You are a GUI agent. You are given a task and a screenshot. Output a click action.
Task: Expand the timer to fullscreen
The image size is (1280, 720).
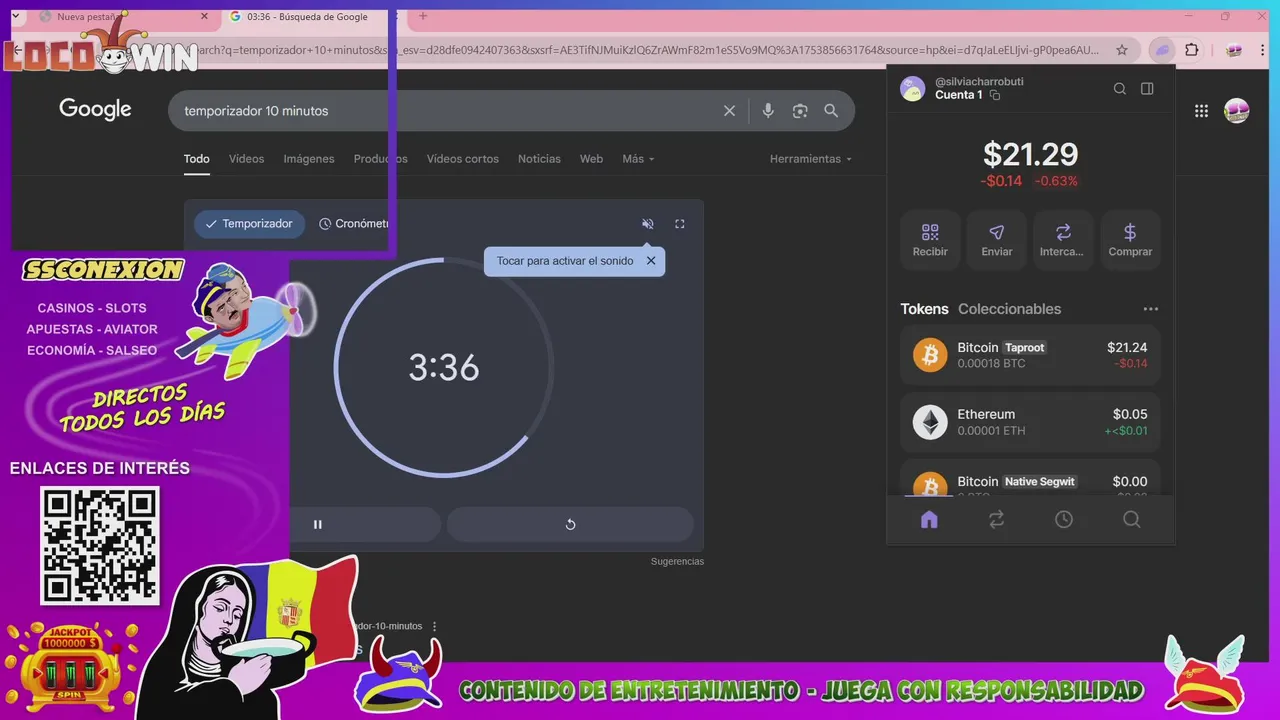coord(680,224)
